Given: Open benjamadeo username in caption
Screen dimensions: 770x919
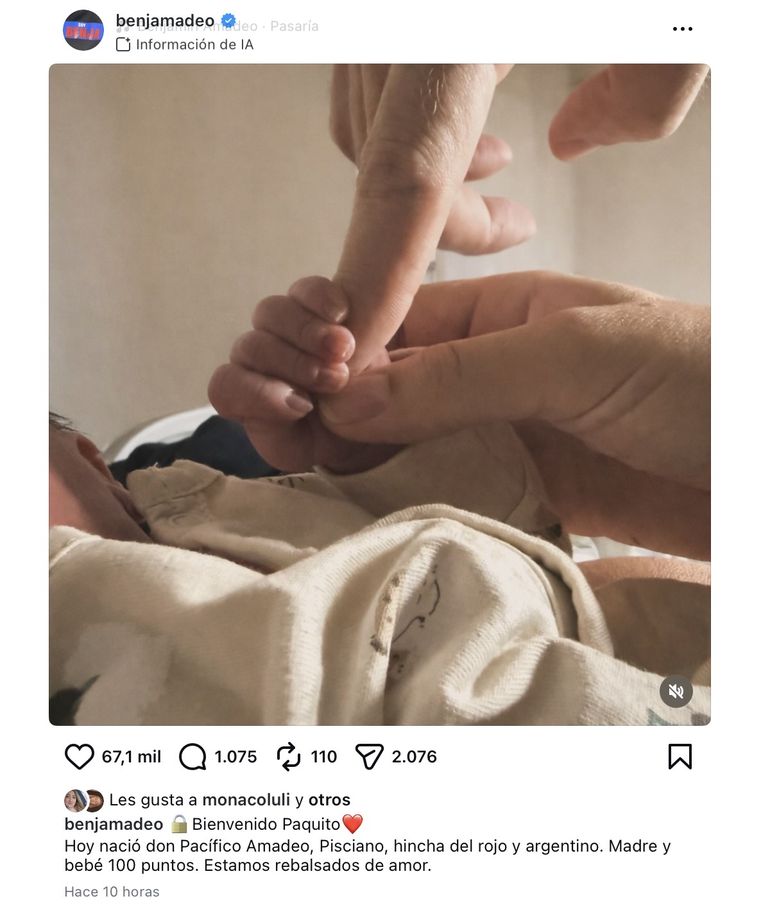Looking at the screenshot, I should pyautogui.click(x=114, y=824).
